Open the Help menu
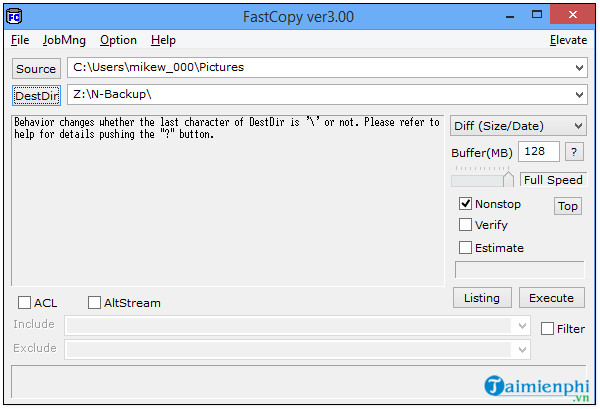Screen dimensions: 600x409 tap(163, 40)
